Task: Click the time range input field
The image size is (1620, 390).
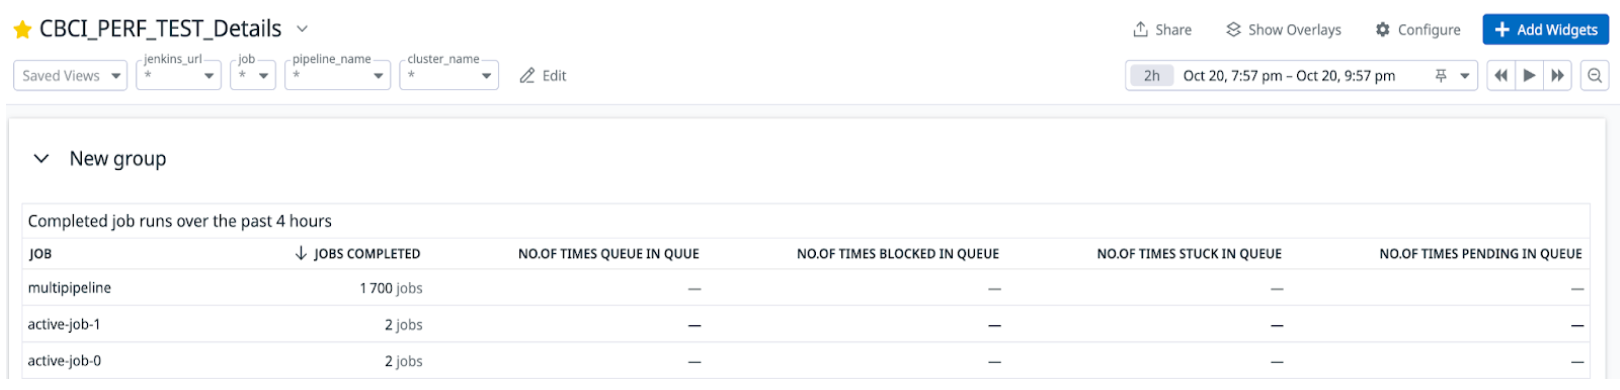Action: click(1289, 76)
